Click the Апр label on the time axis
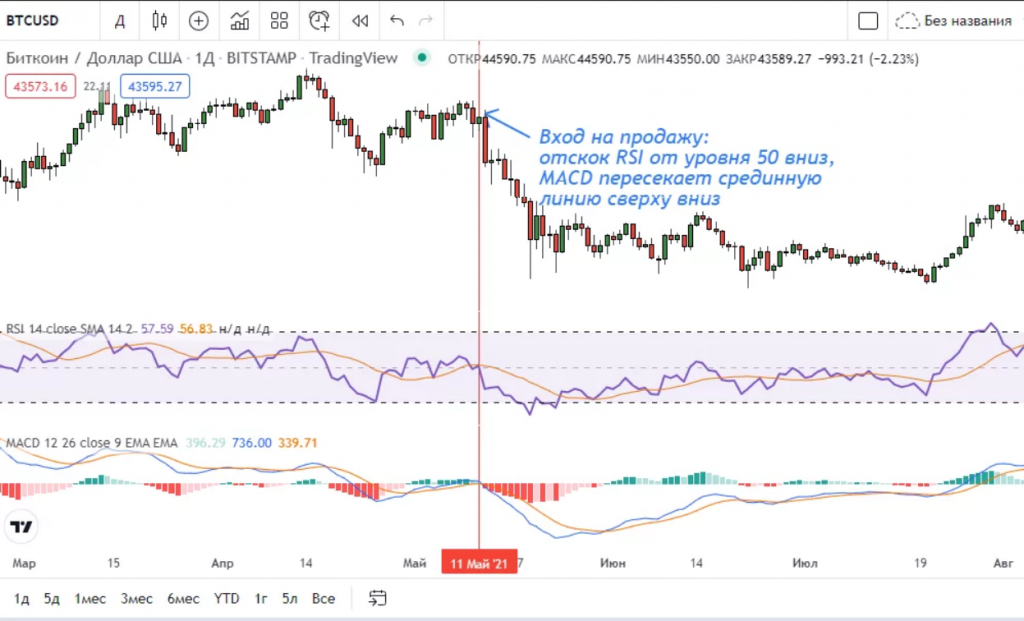1024x621 pixels. click(222, 563)
